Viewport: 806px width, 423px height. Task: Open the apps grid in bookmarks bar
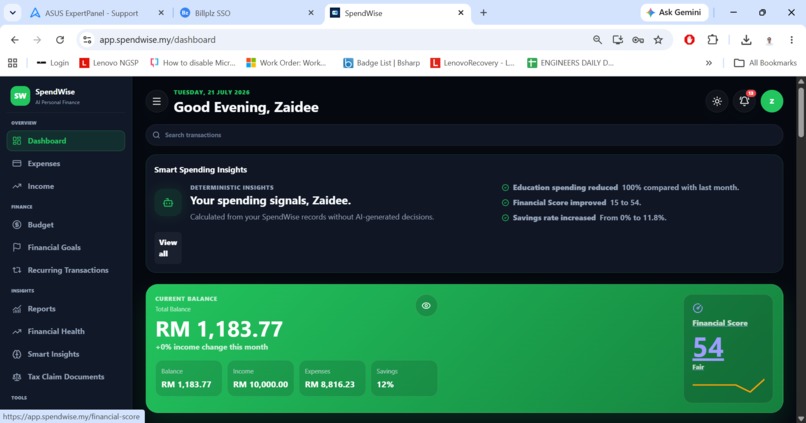coord(13,63)
